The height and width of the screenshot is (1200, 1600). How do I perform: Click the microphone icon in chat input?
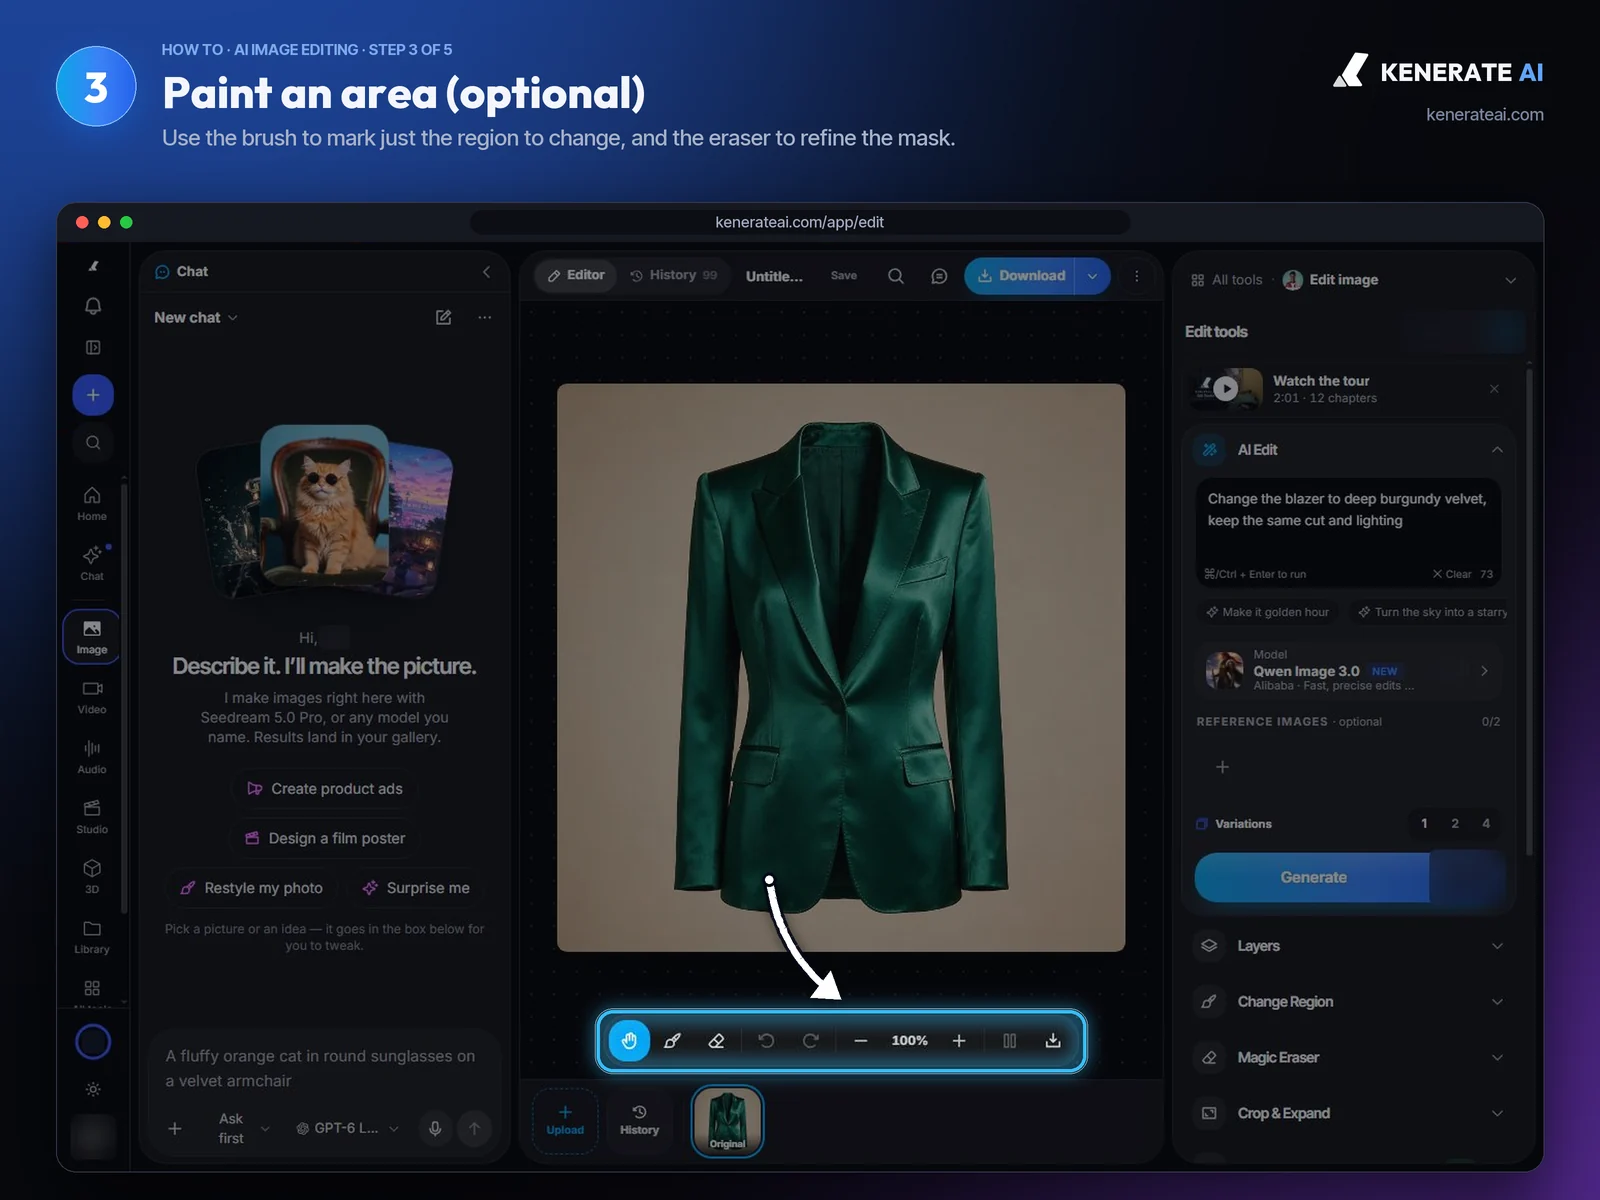[435, 1128]
